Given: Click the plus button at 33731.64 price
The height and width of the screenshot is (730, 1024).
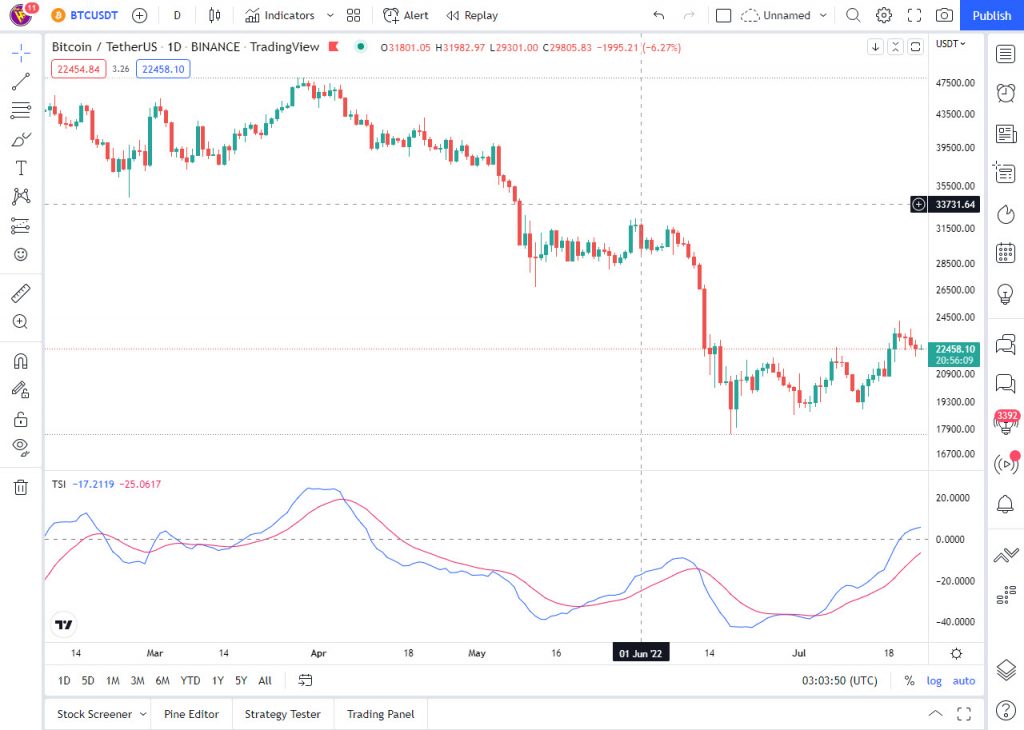Looking at the screenshot, I should coord(918,204).
